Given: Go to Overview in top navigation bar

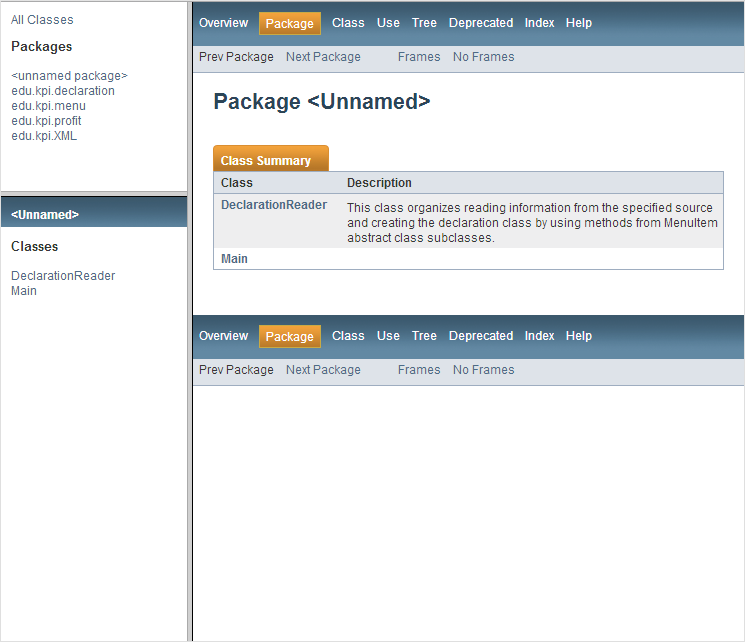Looking at the screenshot, I should click(223, 23).
